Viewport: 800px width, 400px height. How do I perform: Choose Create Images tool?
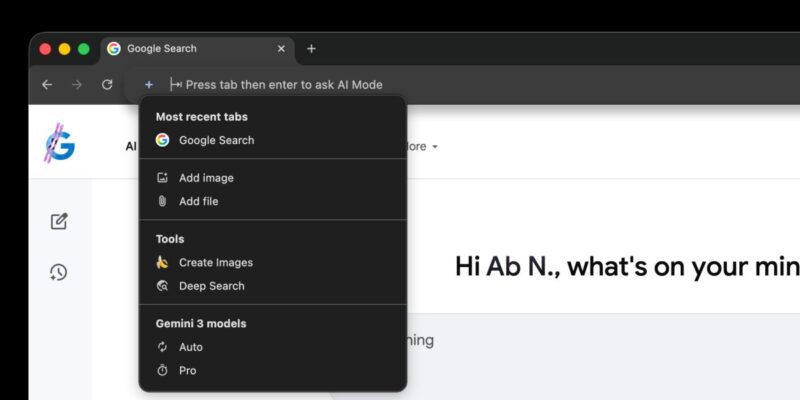(x=273, y=263)
